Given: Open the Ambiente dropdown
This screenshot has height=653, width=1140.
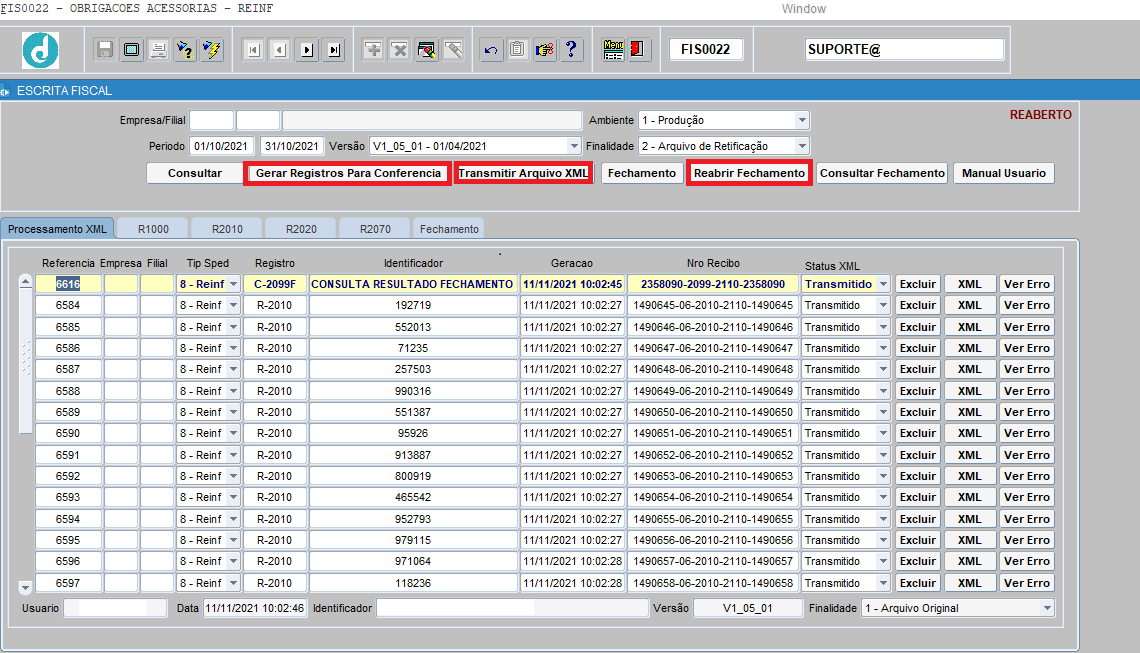Looking at the screenshot, I should pyautogui.click(x=801, y=120).
